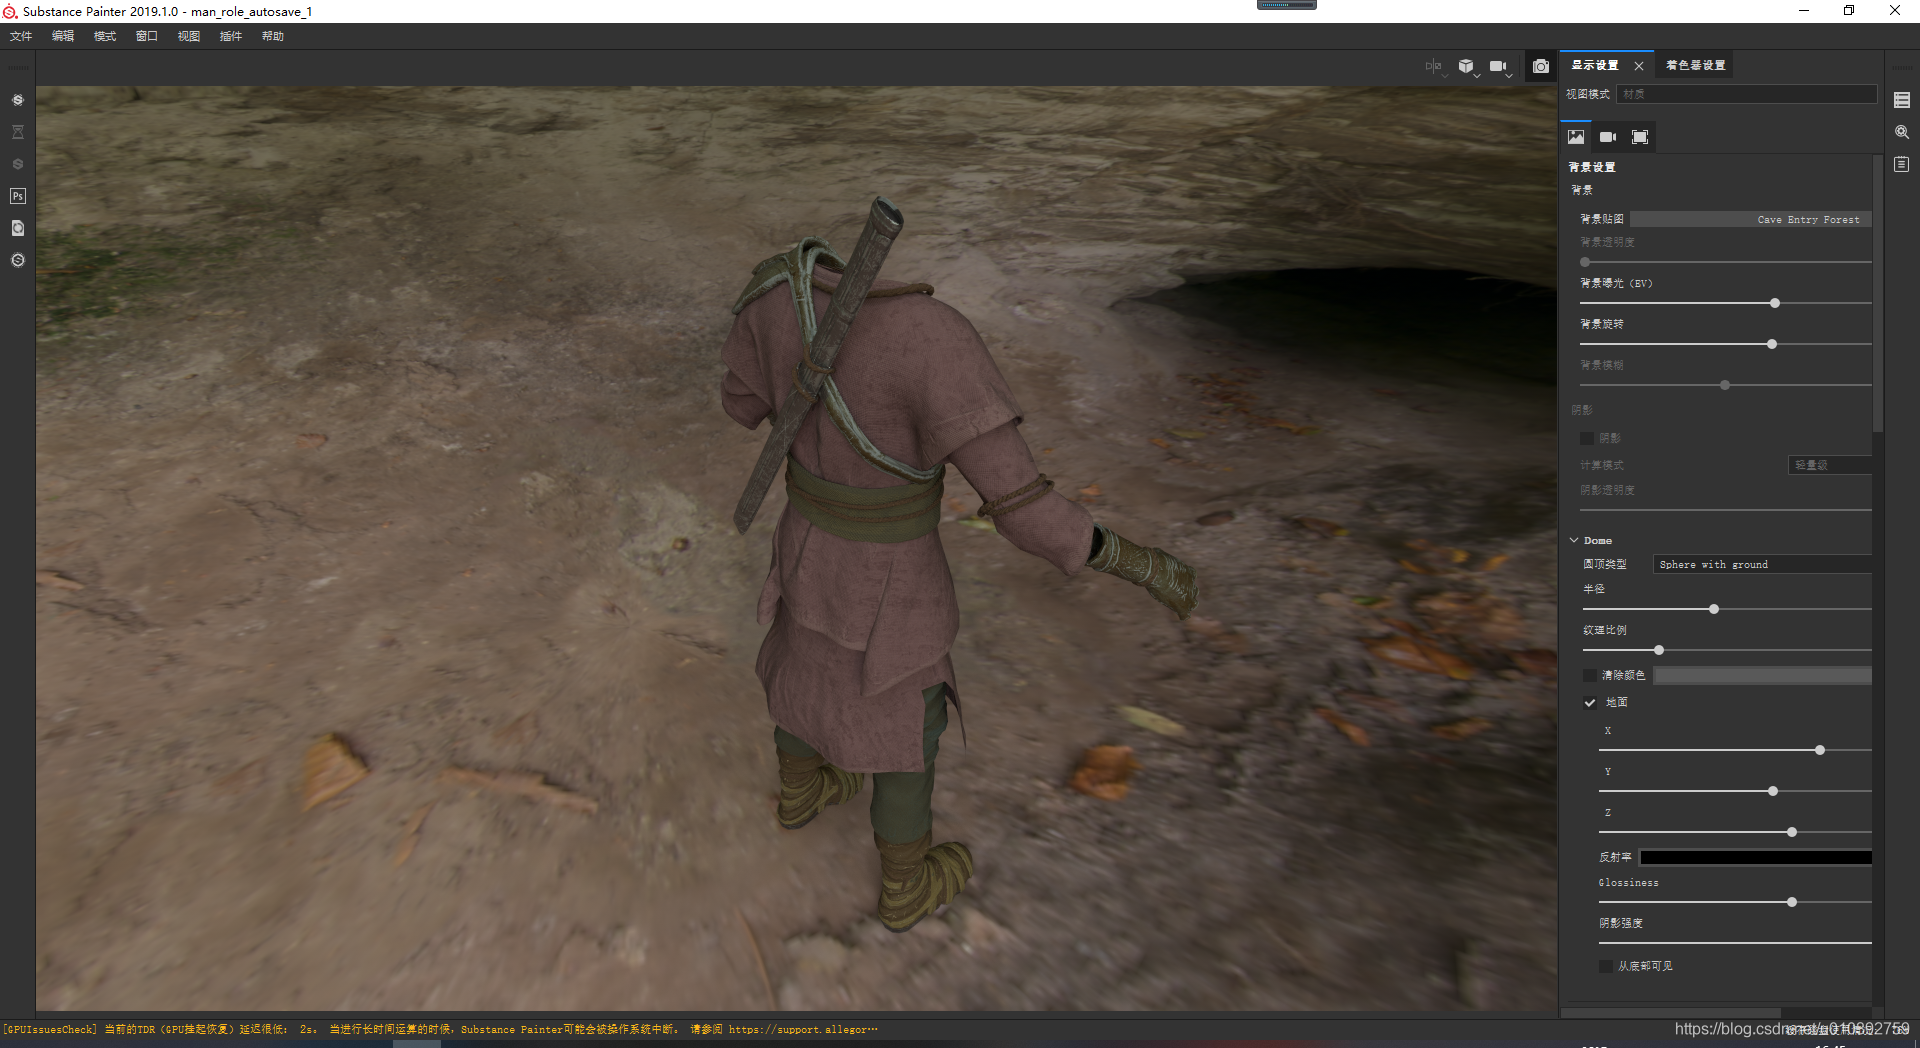The image size is (1920, 1048).
Task: Adjust the 背景旋转 slider handle
Action: [x=1772, y=344]
